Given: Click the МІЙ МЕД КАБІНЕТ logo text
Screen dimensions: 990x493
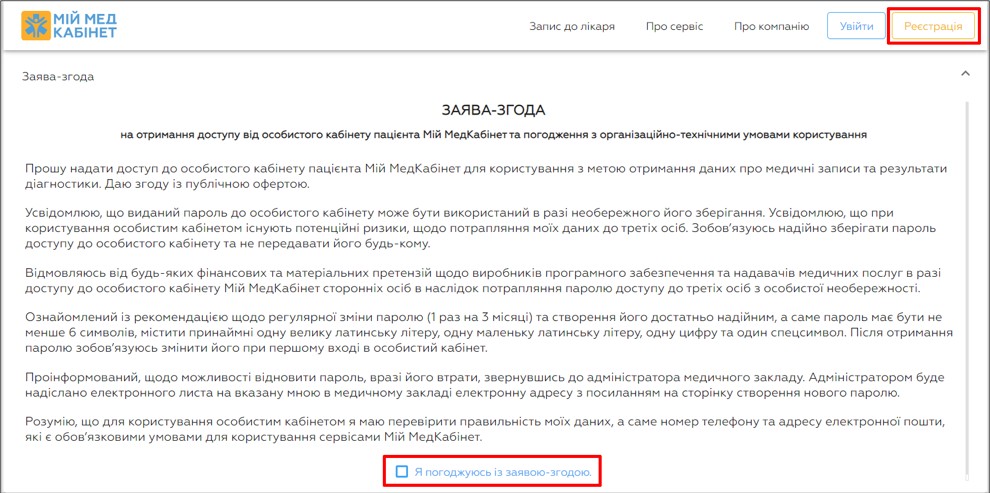Looking at the screenshot, I should (x=87, y=26).
